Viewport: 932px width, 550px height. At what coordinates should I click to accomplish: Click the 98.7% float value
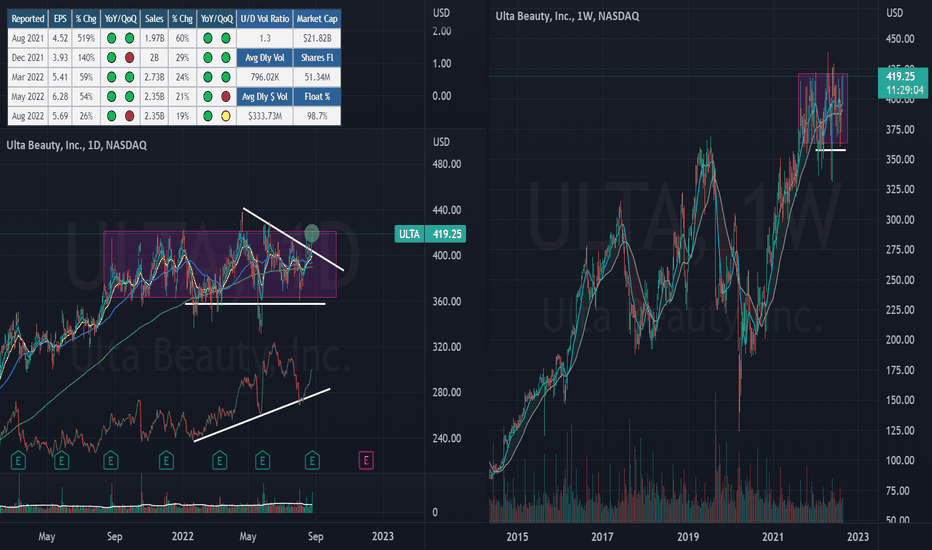pyautogui.click(x=317, y=116)
